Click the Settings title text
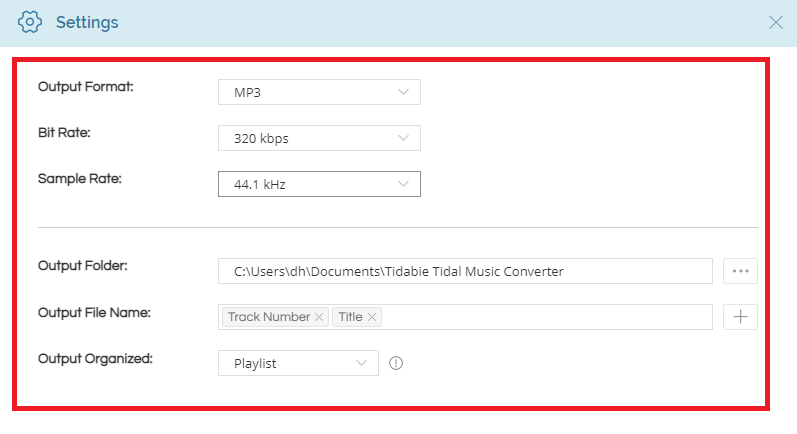This screenshot has width=797, height=434. click(87, 22)
